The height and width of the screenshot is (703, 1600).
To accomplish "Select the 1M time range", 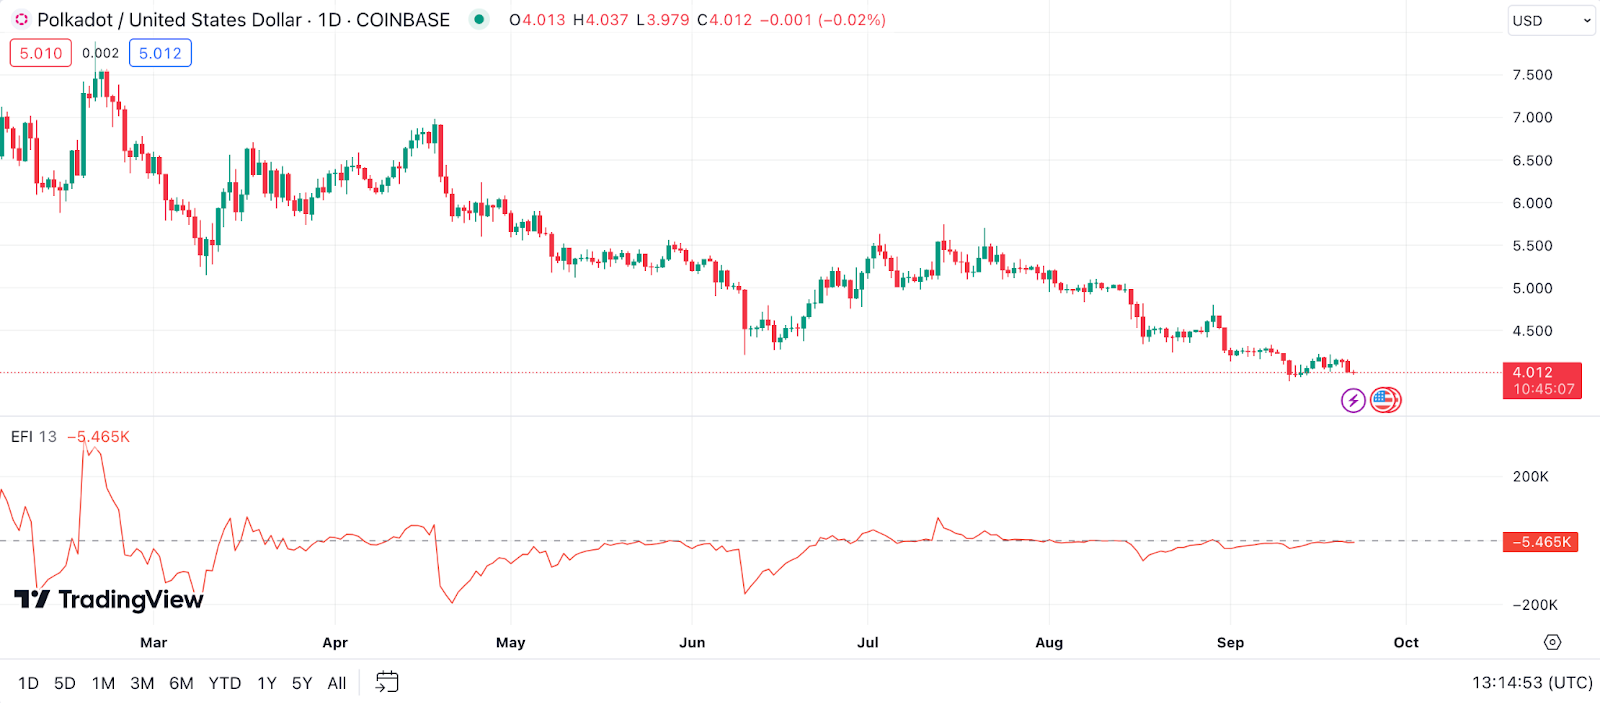I will pyautogui.click(x=103, y=683).
